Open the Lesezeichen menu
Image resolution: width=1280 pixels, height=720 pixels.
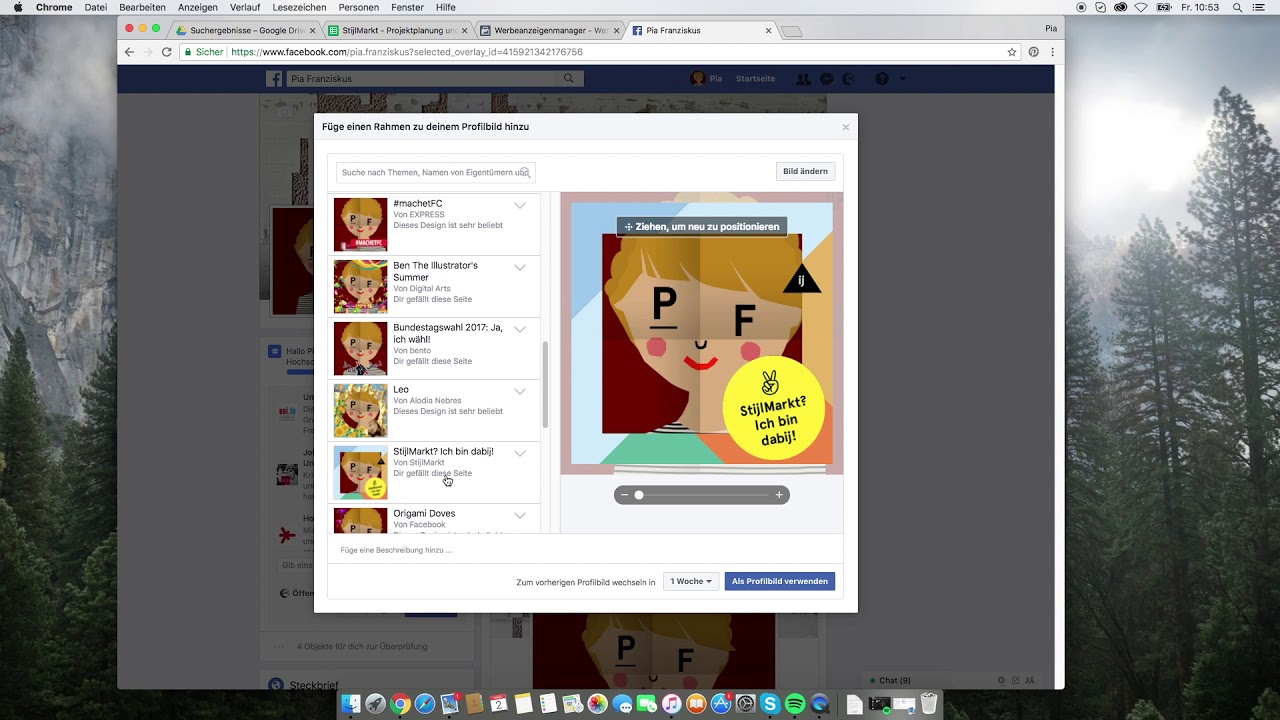click(299, 7)
